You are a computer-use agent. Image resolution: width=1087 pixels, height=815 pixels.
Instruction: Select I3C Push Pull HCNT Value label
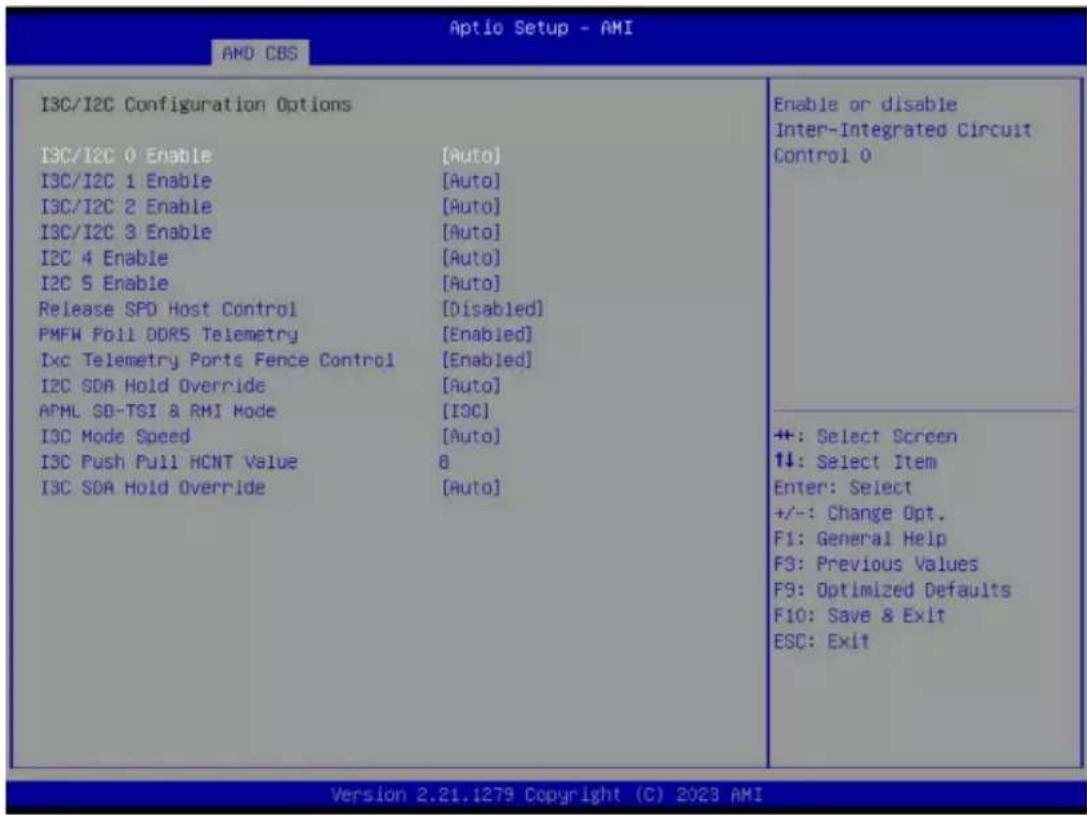tap(168, 462)
